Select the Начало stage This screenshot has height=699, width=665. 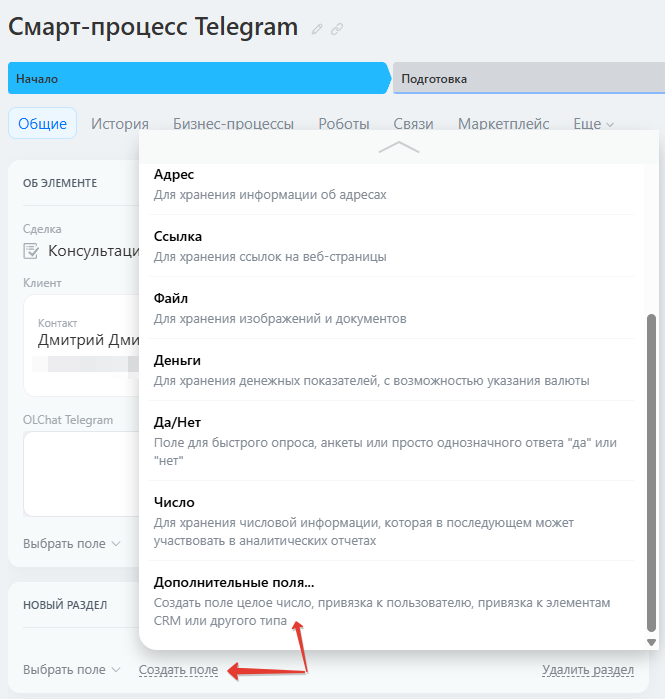pyautogui.click(x=199, y=78)
